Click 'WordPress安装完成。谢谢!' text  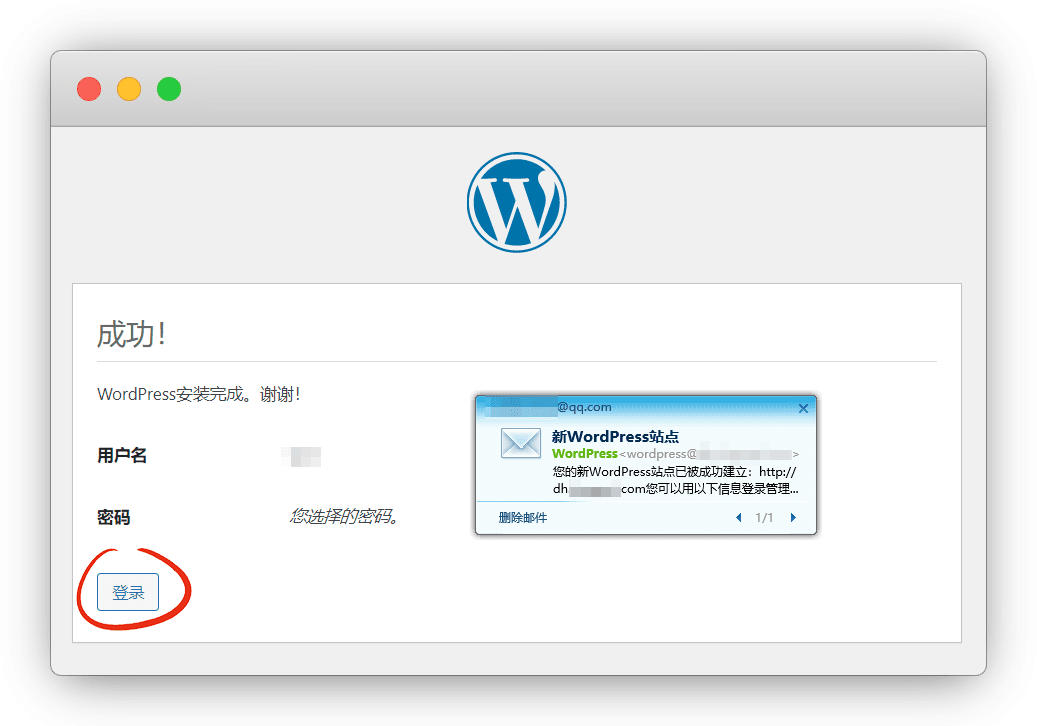point(198,394)
